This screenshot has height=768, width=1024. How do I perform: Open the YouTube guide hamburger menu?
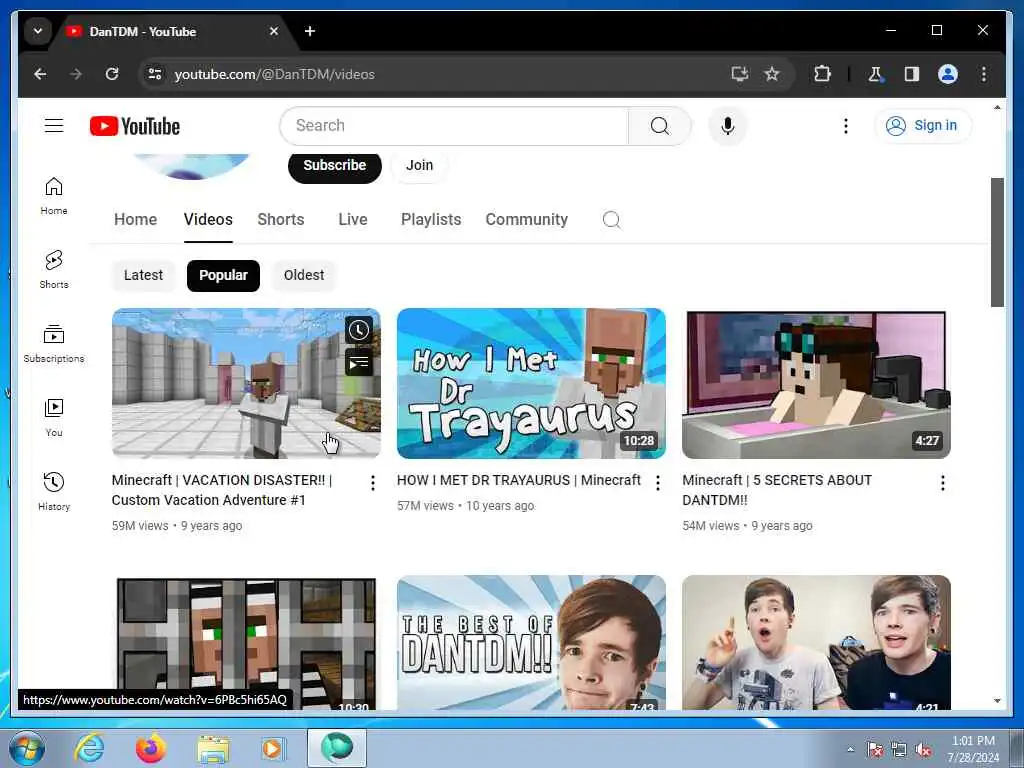54,125
